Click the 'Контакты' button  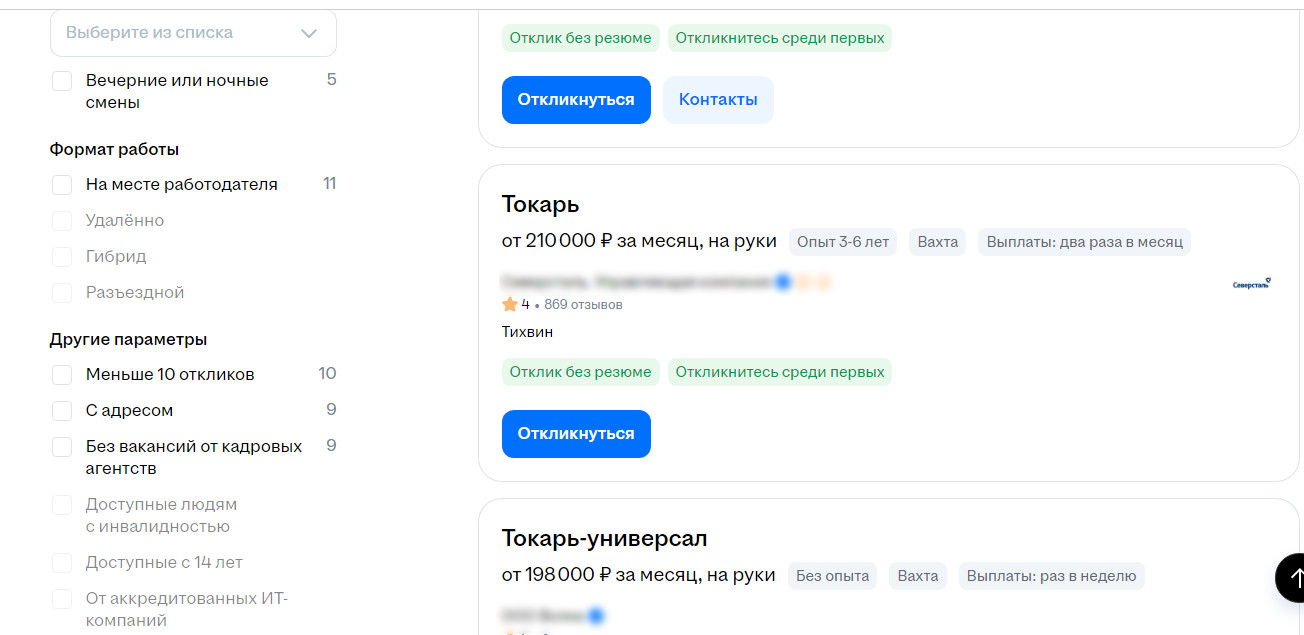(x=718, y=100)
